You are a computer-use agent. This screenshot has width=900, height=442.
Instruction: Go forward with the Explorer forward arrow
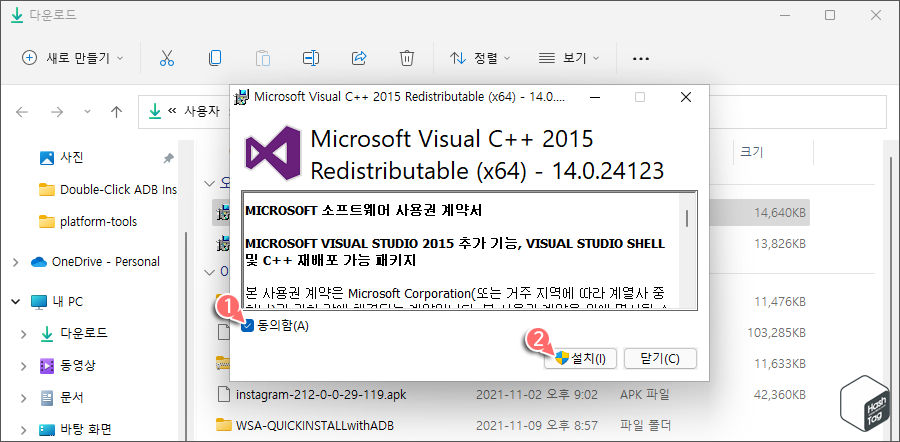pos(57,111)
